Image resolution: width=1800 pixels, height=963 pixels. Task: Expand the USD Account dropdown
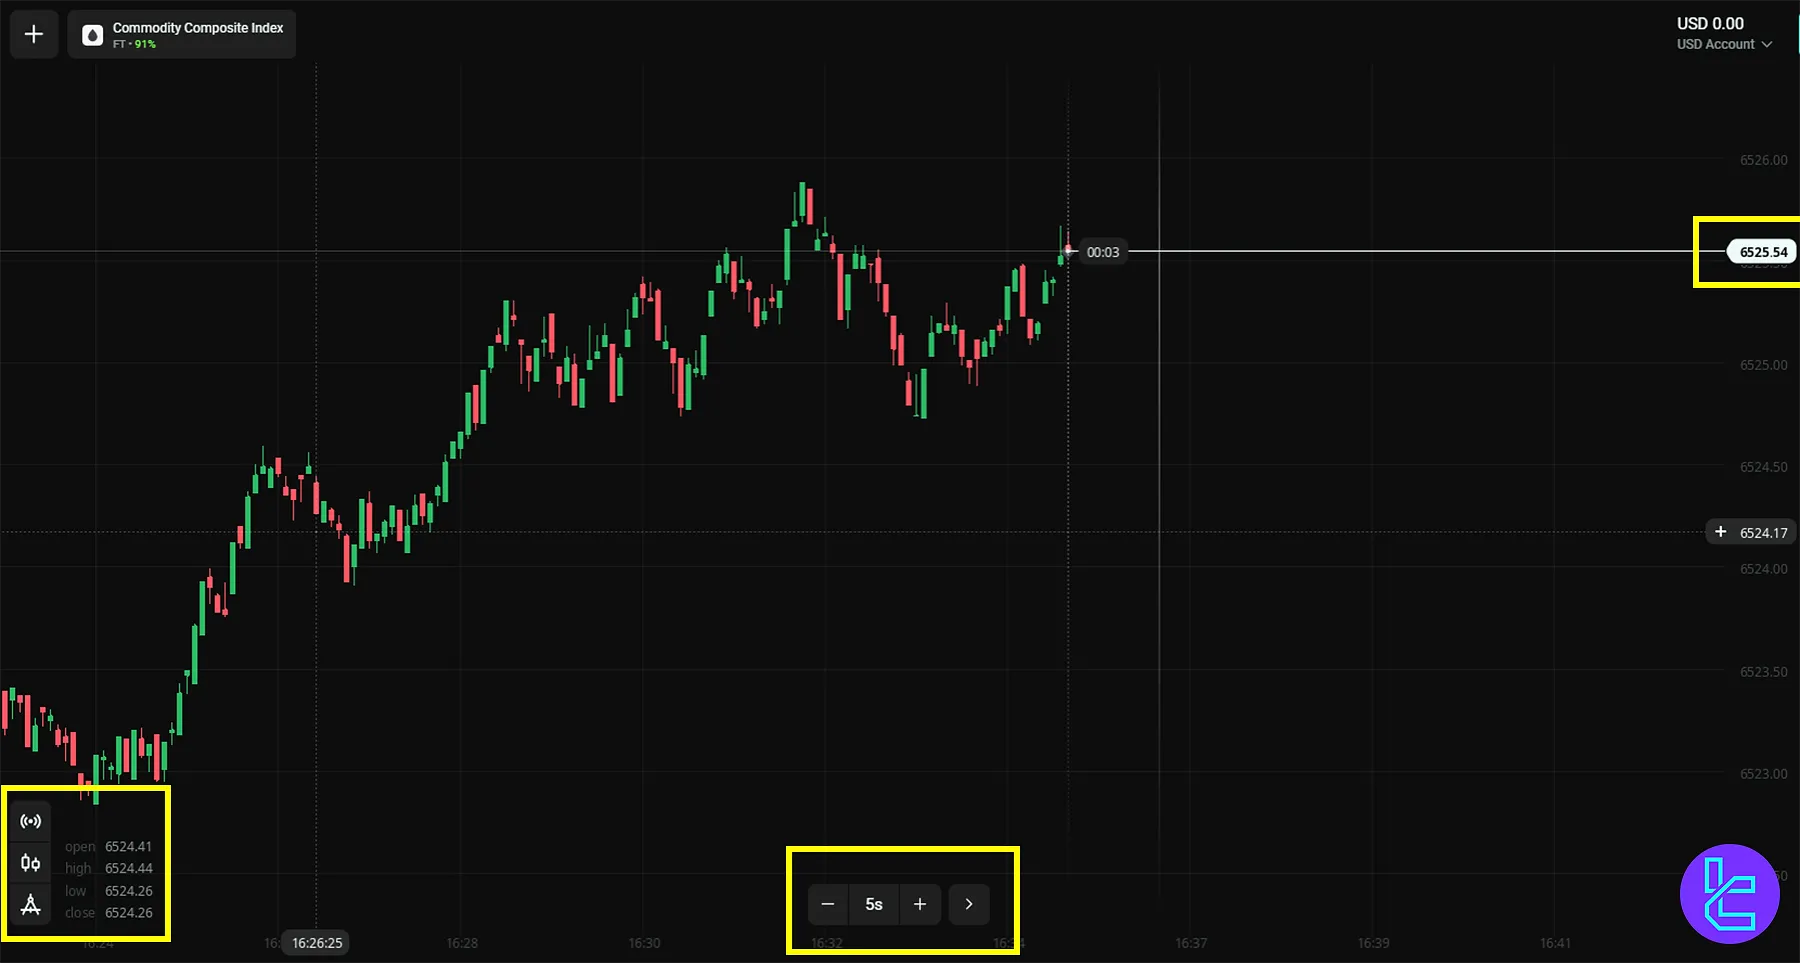1724,44
